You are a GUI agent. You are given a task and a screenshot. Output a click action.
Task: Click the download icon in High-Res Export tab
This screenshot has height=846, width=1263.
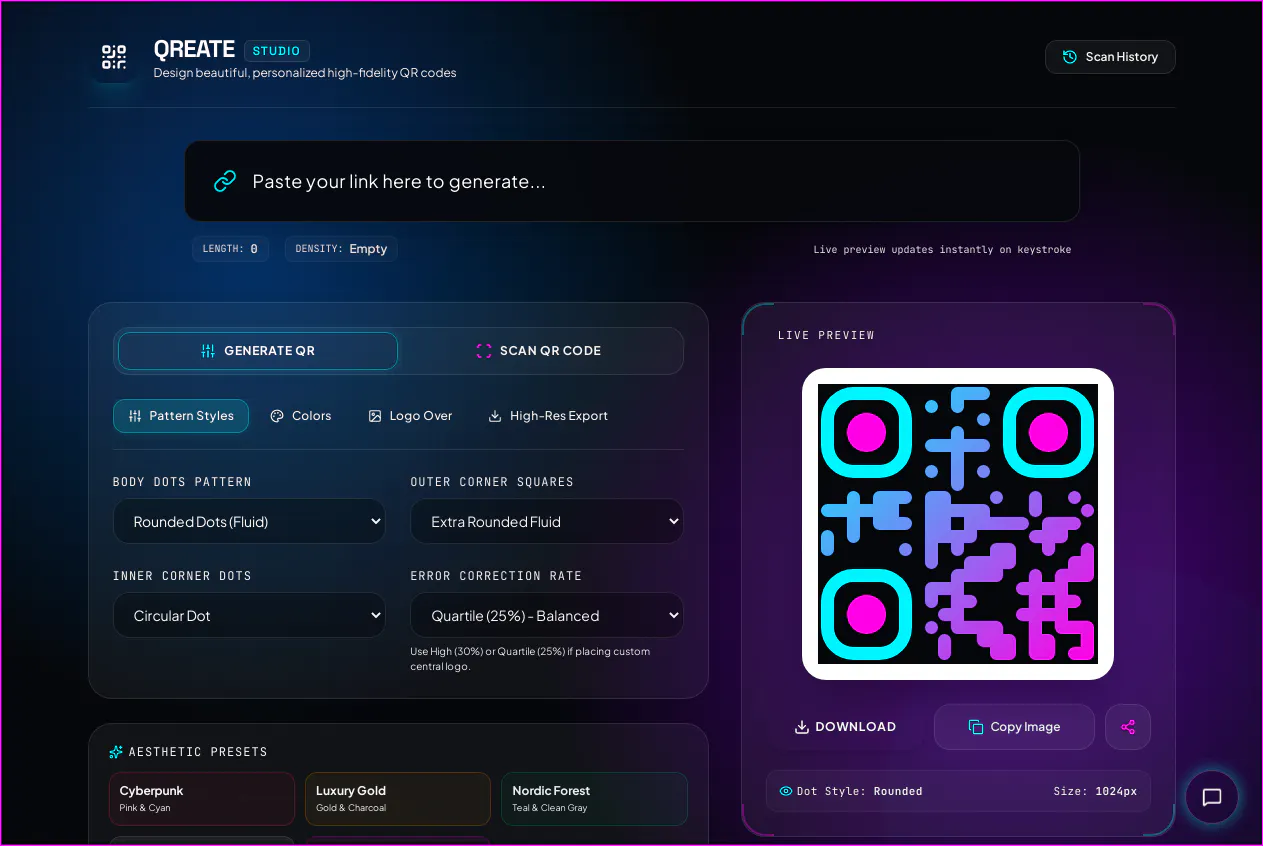click(495, 416)
